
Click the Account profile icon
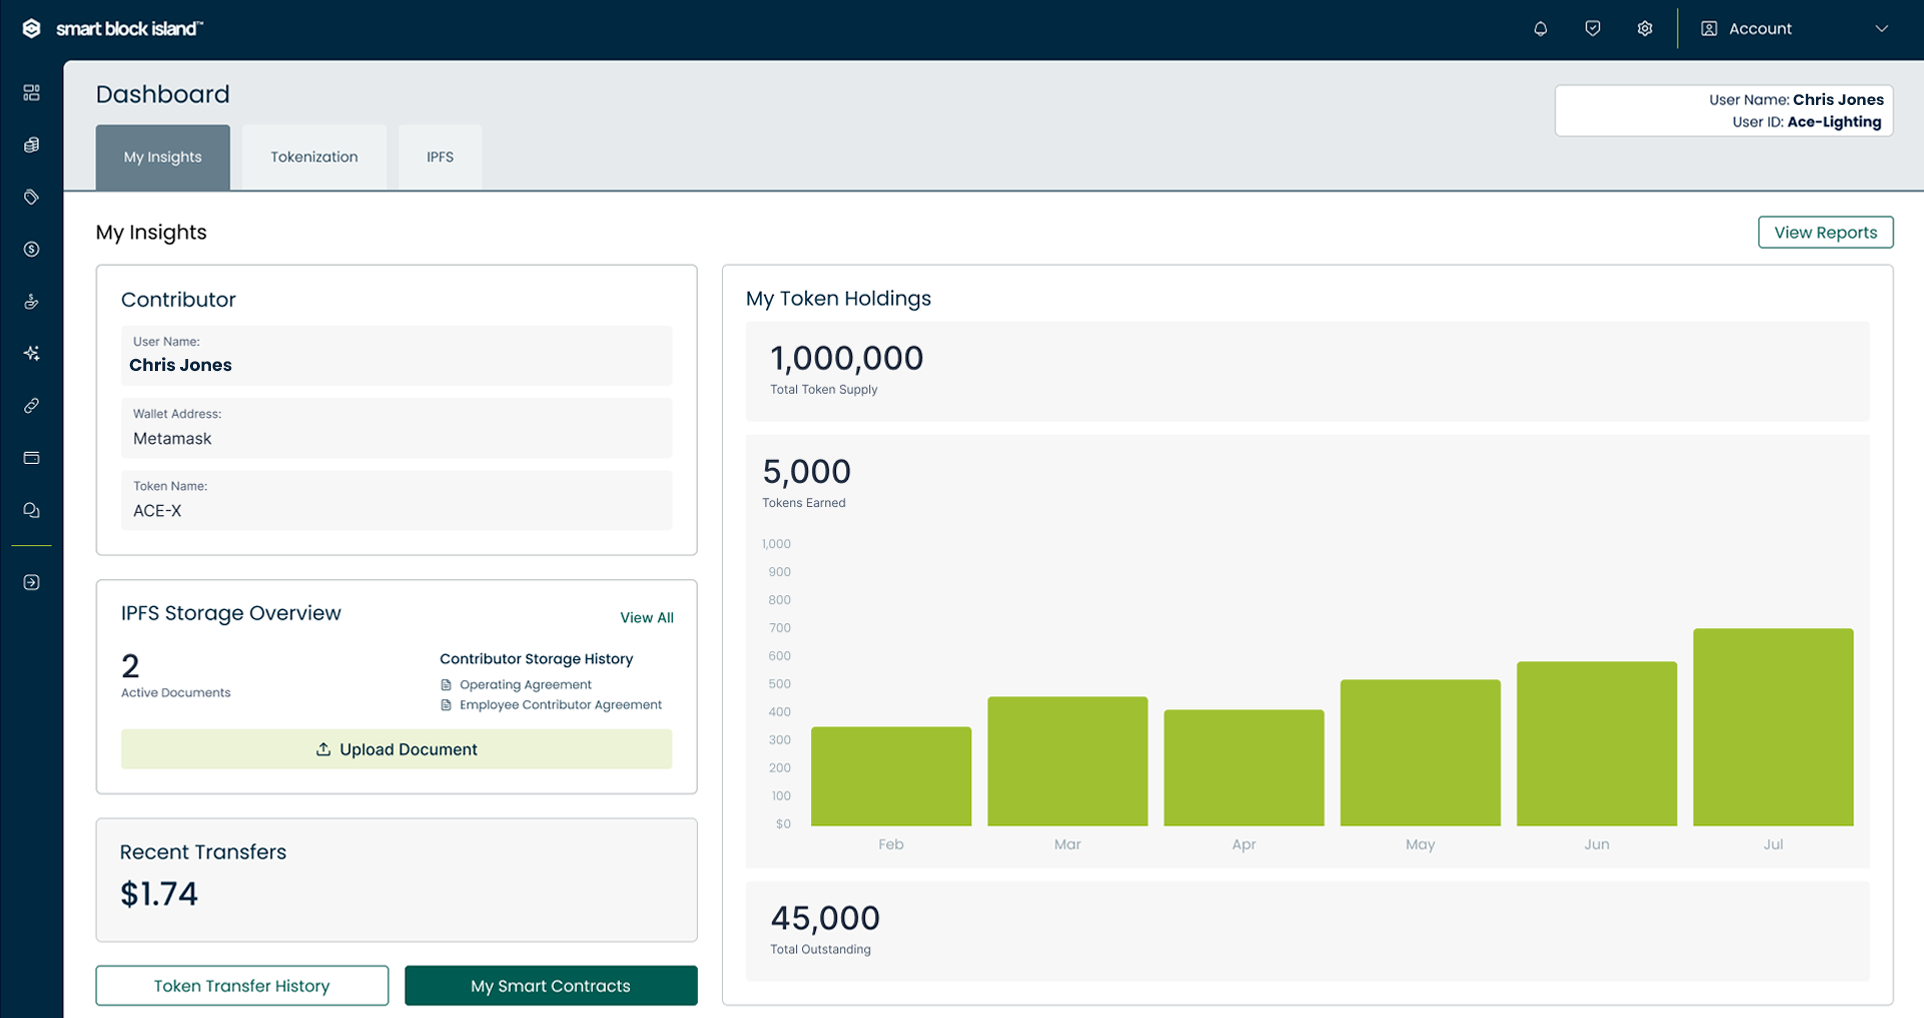(x=1709, y=29)
